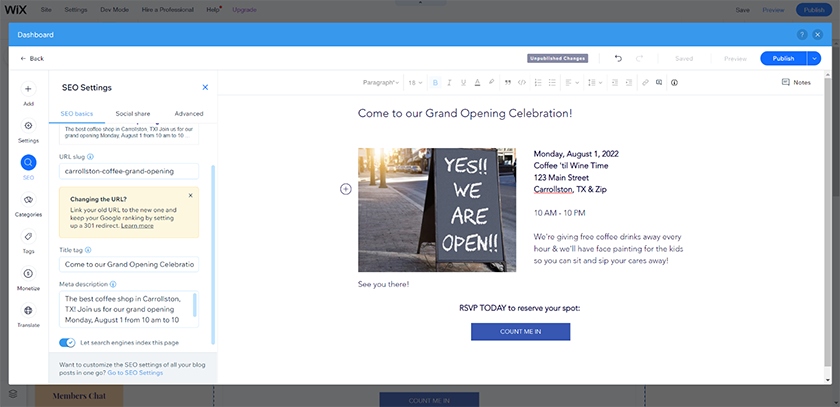
Task: Open the text color tool
Action: pyautogui.click(x=477, y=82)
